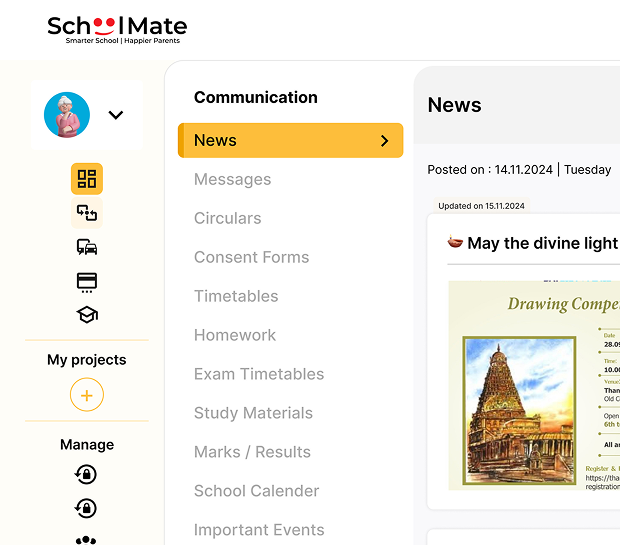
Task: Click the 'Communication' panel heading
Action: pos(256,97)
